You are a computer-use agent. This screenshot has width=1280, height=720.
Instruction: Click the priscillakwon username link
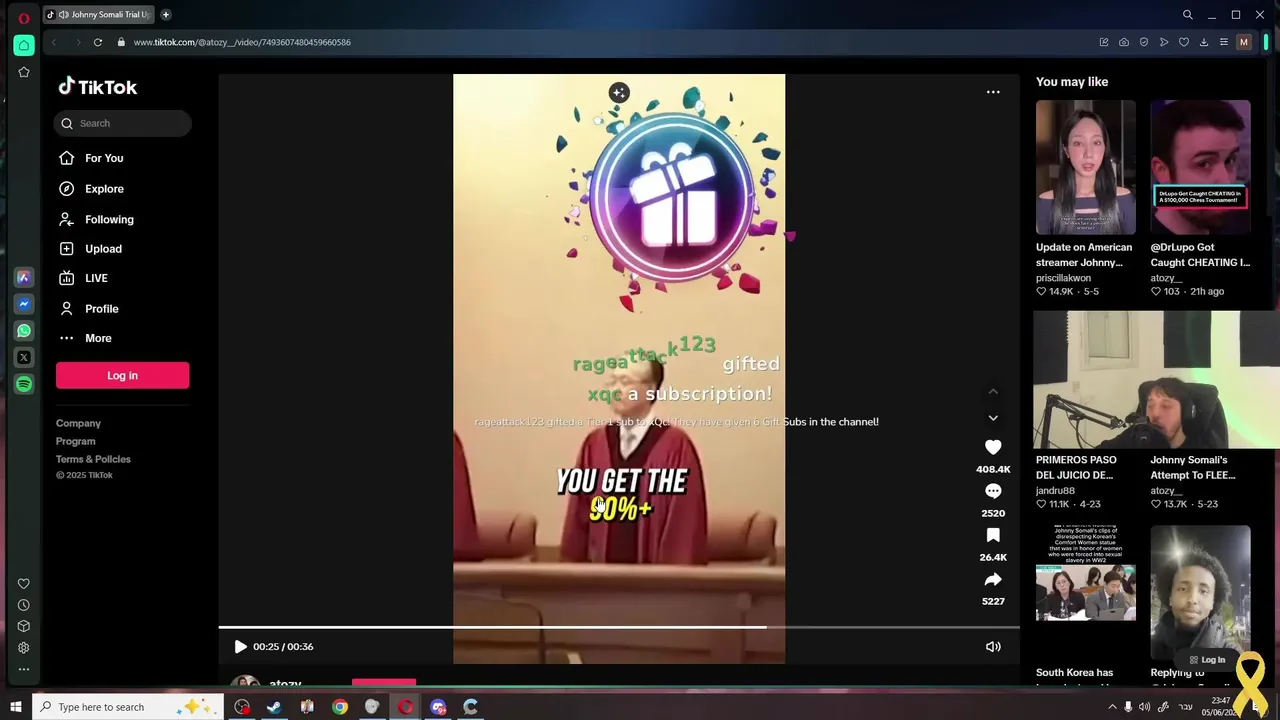[x=1063, y=278]
